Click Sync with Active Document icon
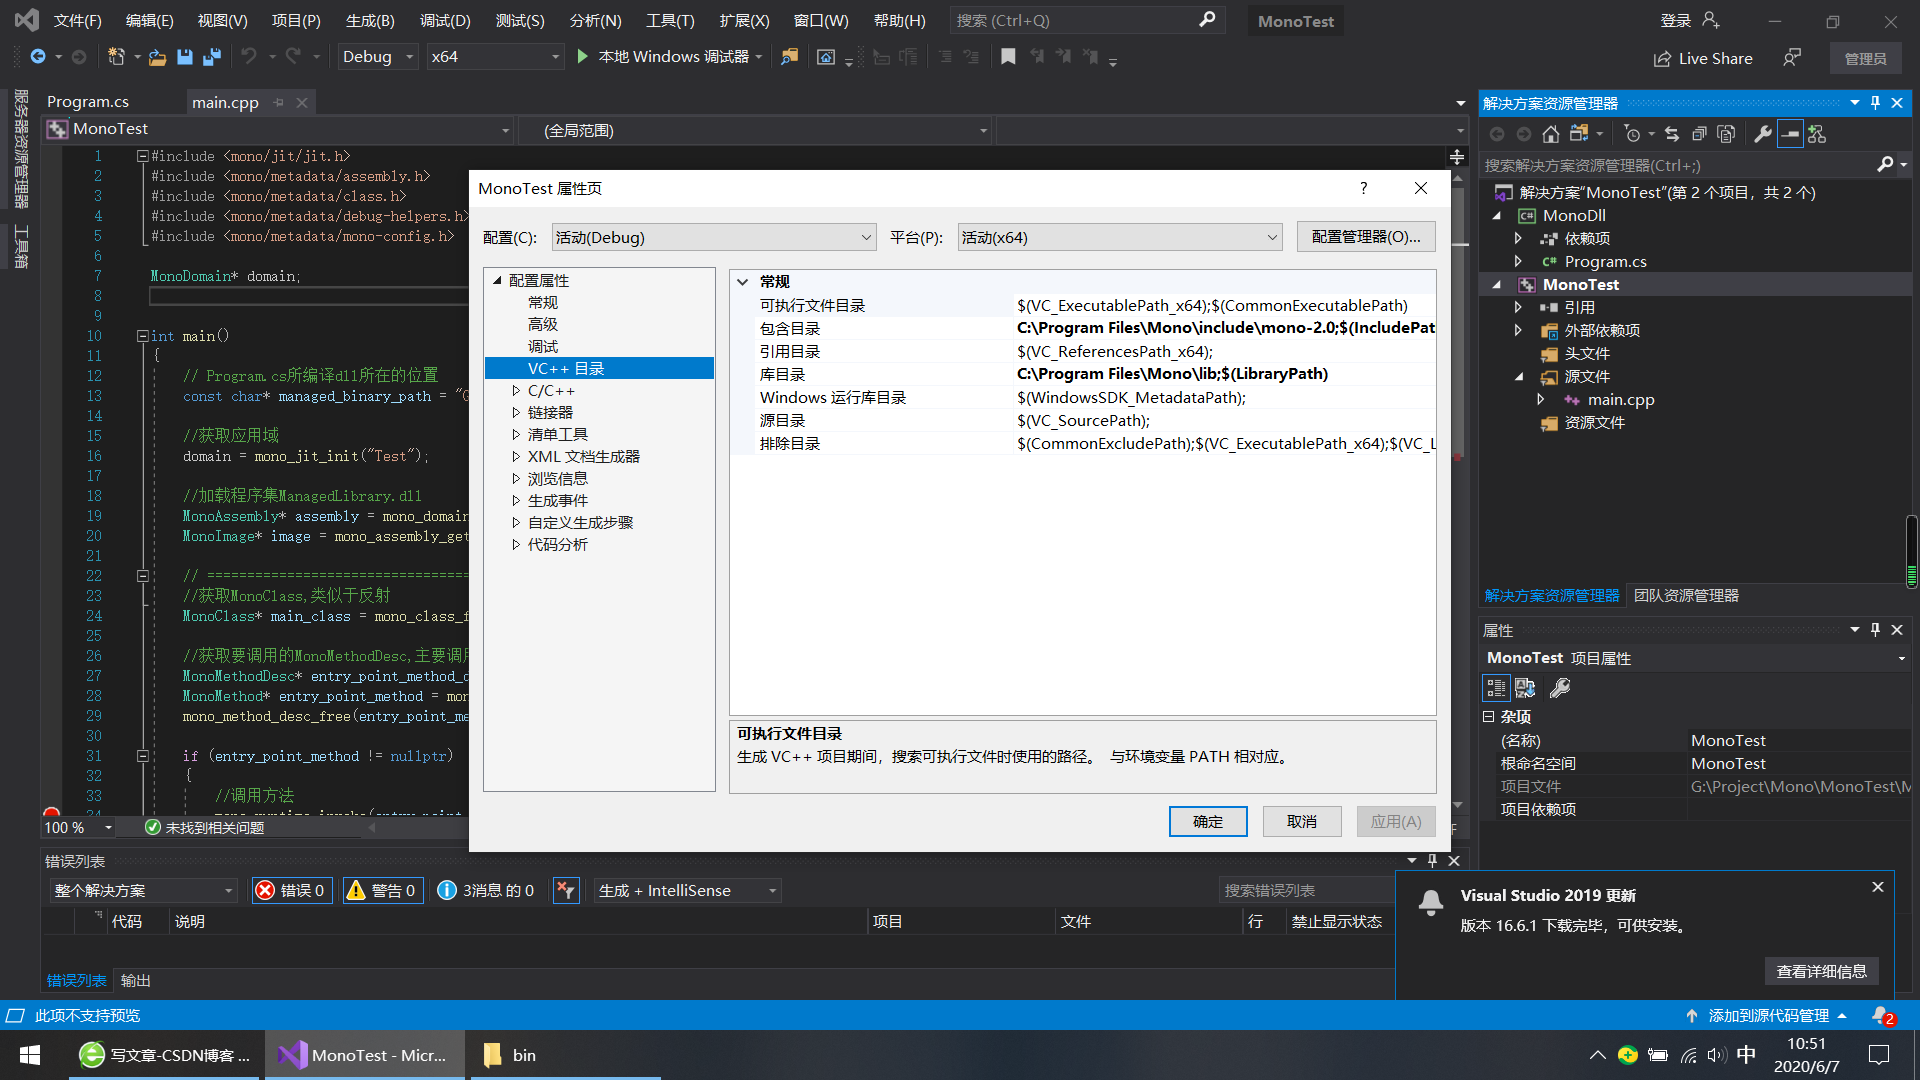1920x1080 pixels. [1672, 134]
